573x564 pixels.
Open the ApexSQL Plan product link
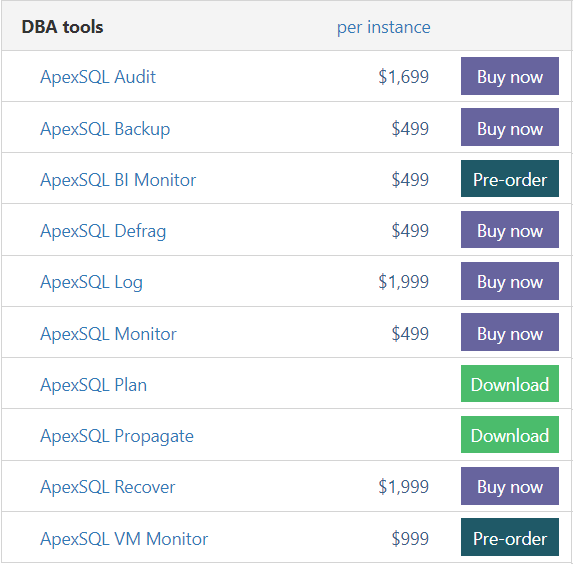click(x=94, y=385)
